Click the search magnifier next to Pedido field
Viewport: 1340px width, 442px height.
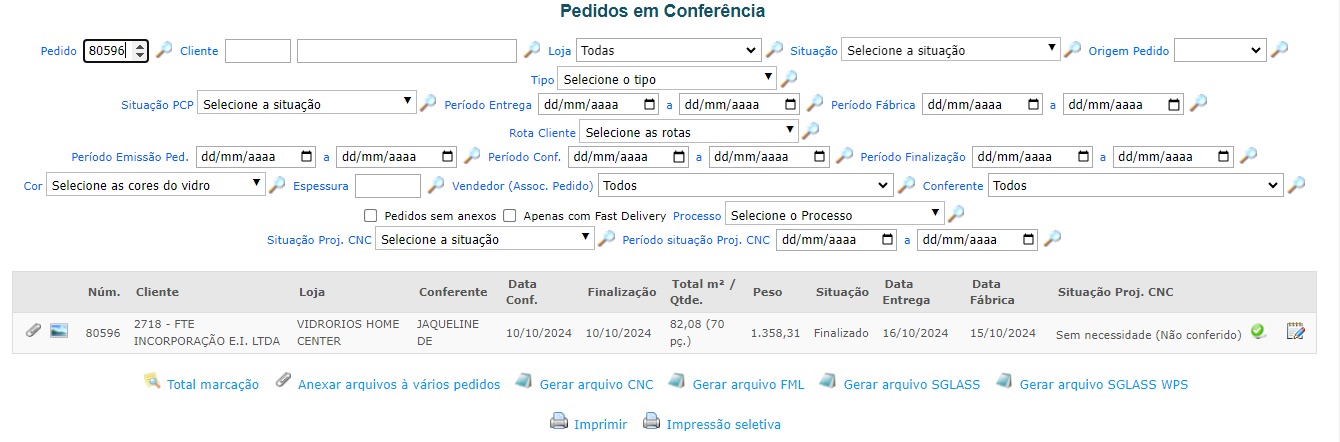point(164,50)
